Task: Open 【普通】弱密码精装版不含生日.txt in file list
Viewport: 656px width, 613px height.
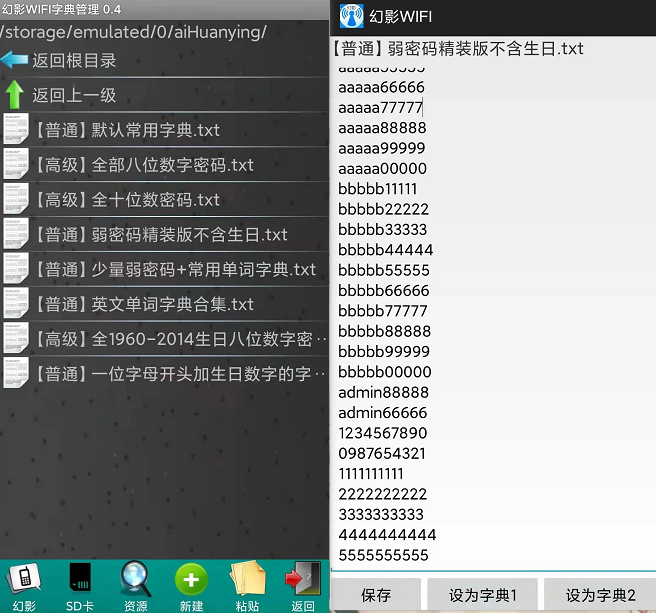Action: [x=164, y=234]
